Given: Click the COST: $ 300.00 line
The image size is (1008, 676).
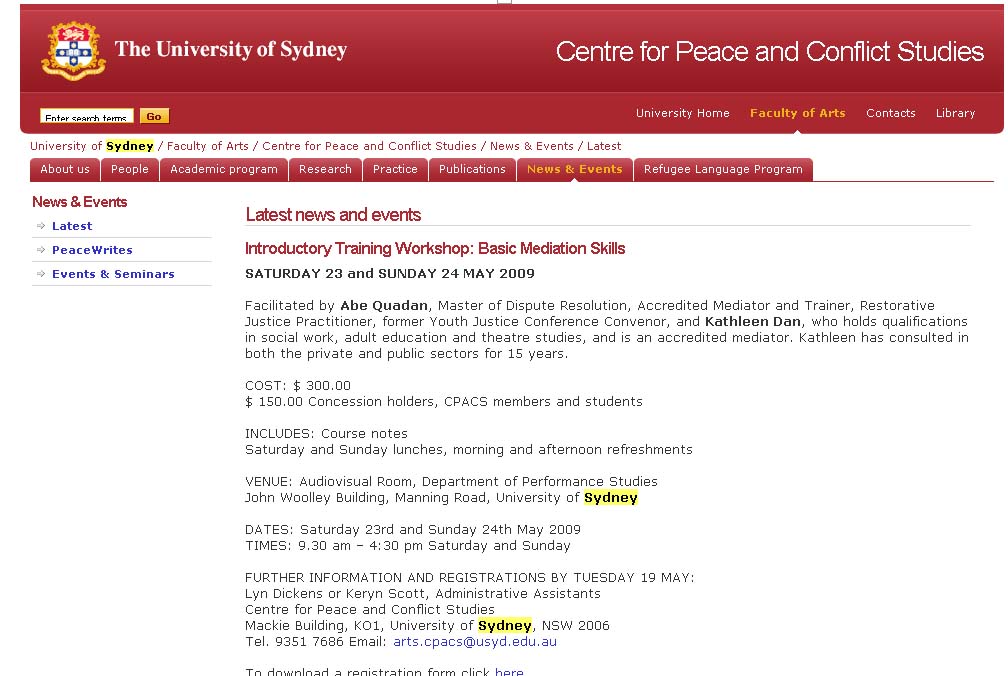Looking at the screenshot, I should 298,386.
